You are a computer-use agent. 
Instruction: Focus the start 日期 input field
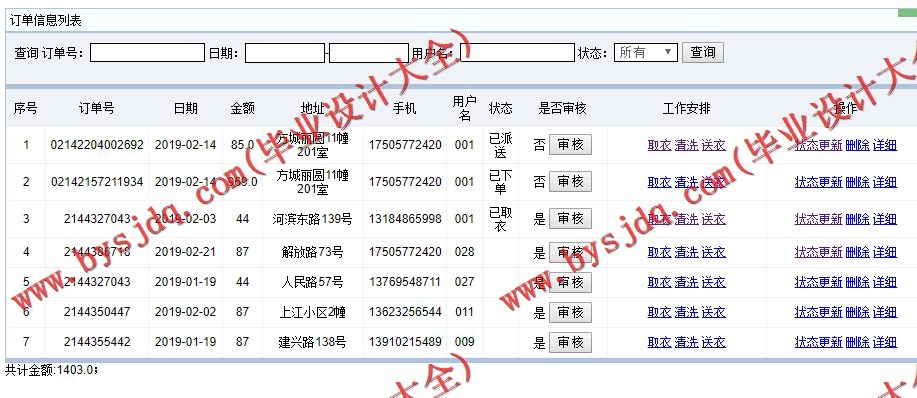click(x=285, y=53)
